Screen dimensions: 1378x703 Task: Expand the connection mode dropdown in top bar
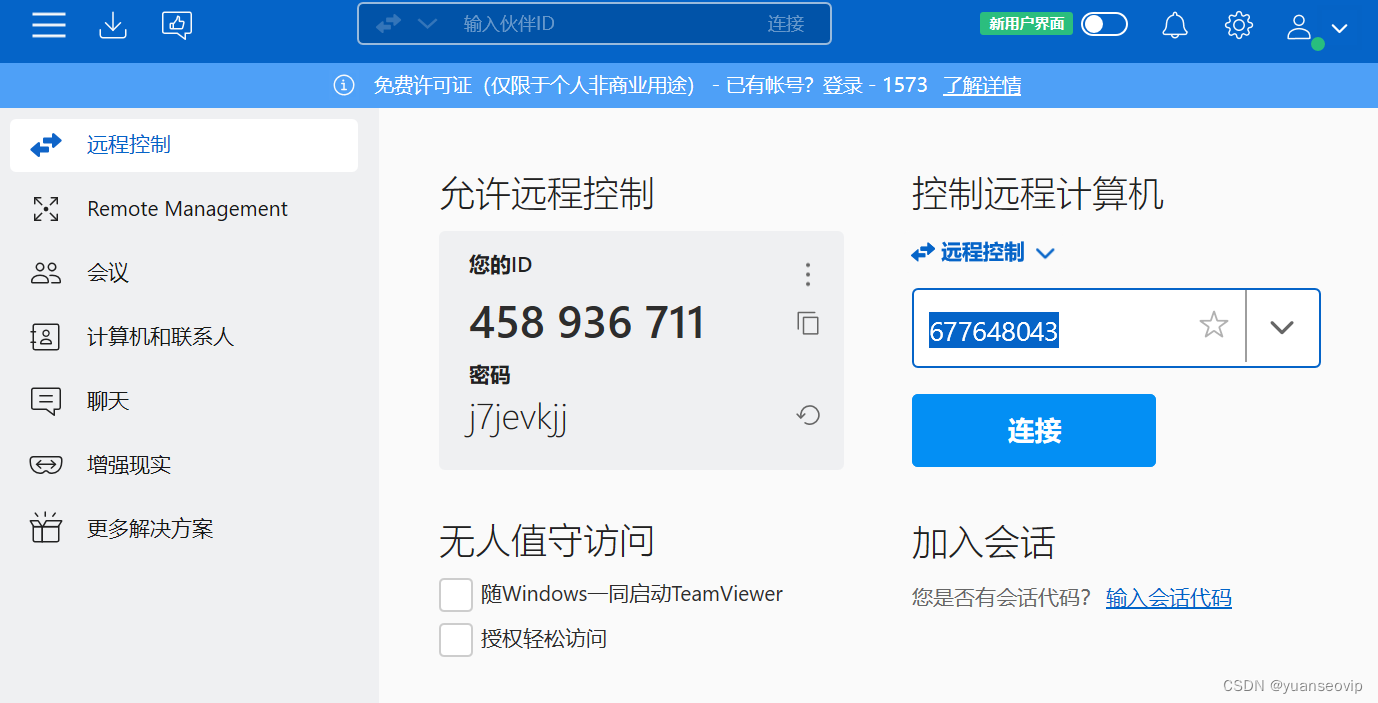(x=427, y=24)
